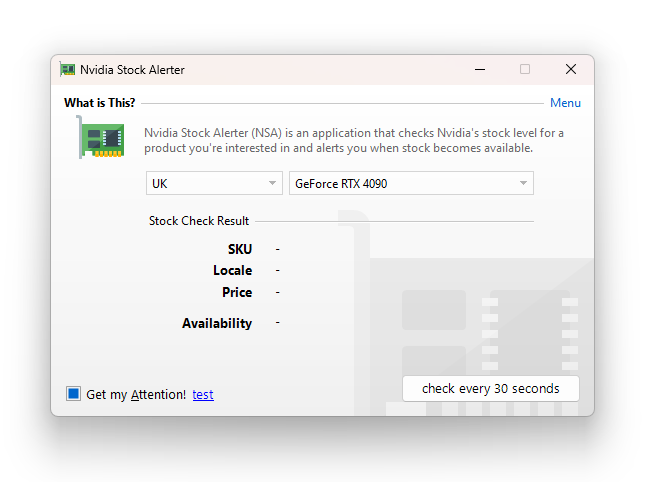Click the disabled maximize window button
The image size is (649, 482).
pos(525,70)
